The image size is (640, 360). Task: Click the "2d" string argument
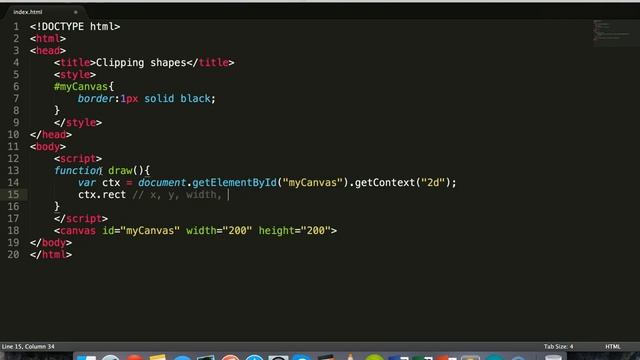pos(433,182)
